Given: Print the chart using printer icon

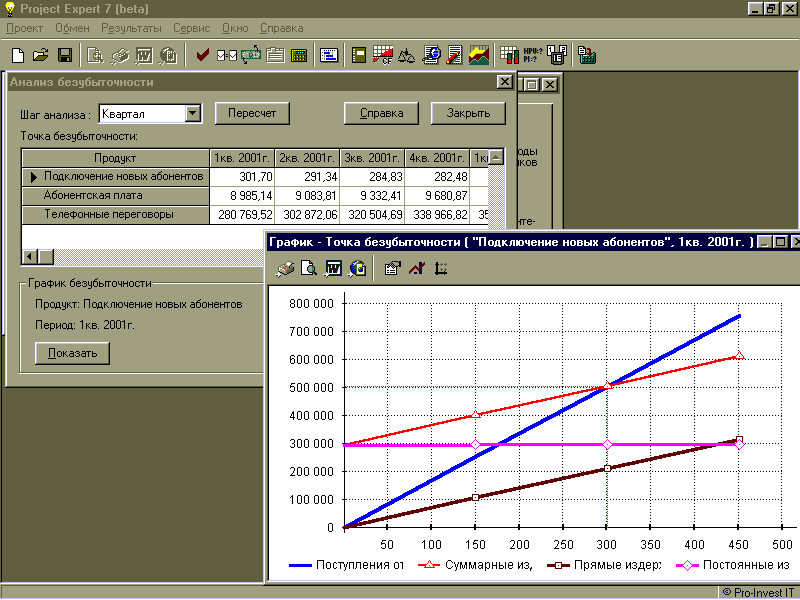Looking at the screenshot, I should tap(285, 268).
